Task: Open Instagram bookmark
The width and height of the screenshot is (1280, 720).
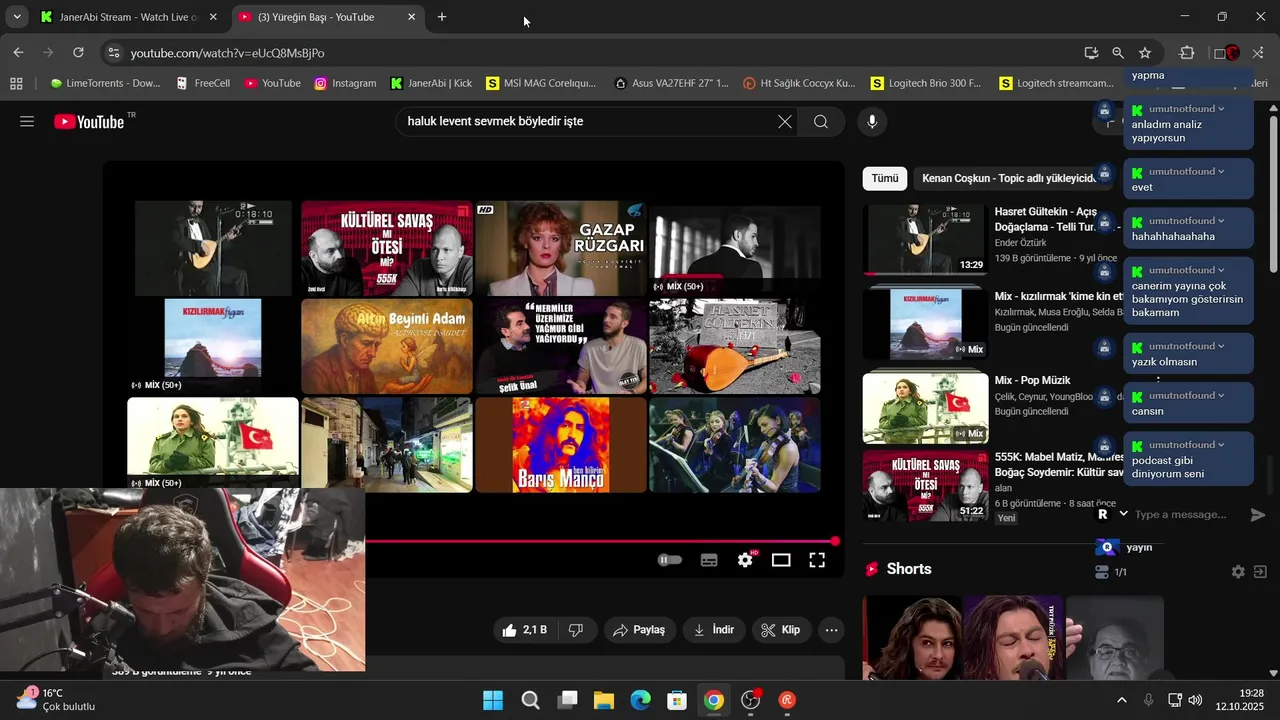Action: [345, 84]
